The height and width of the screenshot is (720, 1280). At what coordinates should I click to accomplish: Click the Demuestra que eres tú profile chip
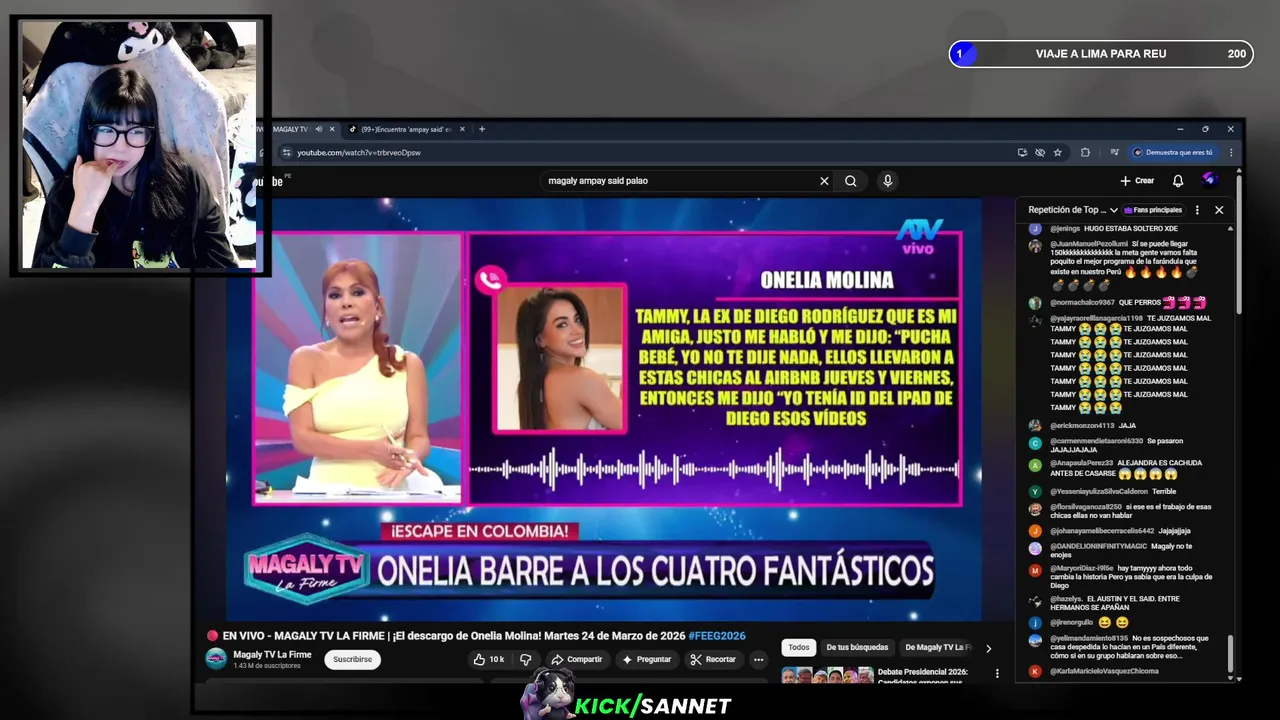coord(1172,153)
